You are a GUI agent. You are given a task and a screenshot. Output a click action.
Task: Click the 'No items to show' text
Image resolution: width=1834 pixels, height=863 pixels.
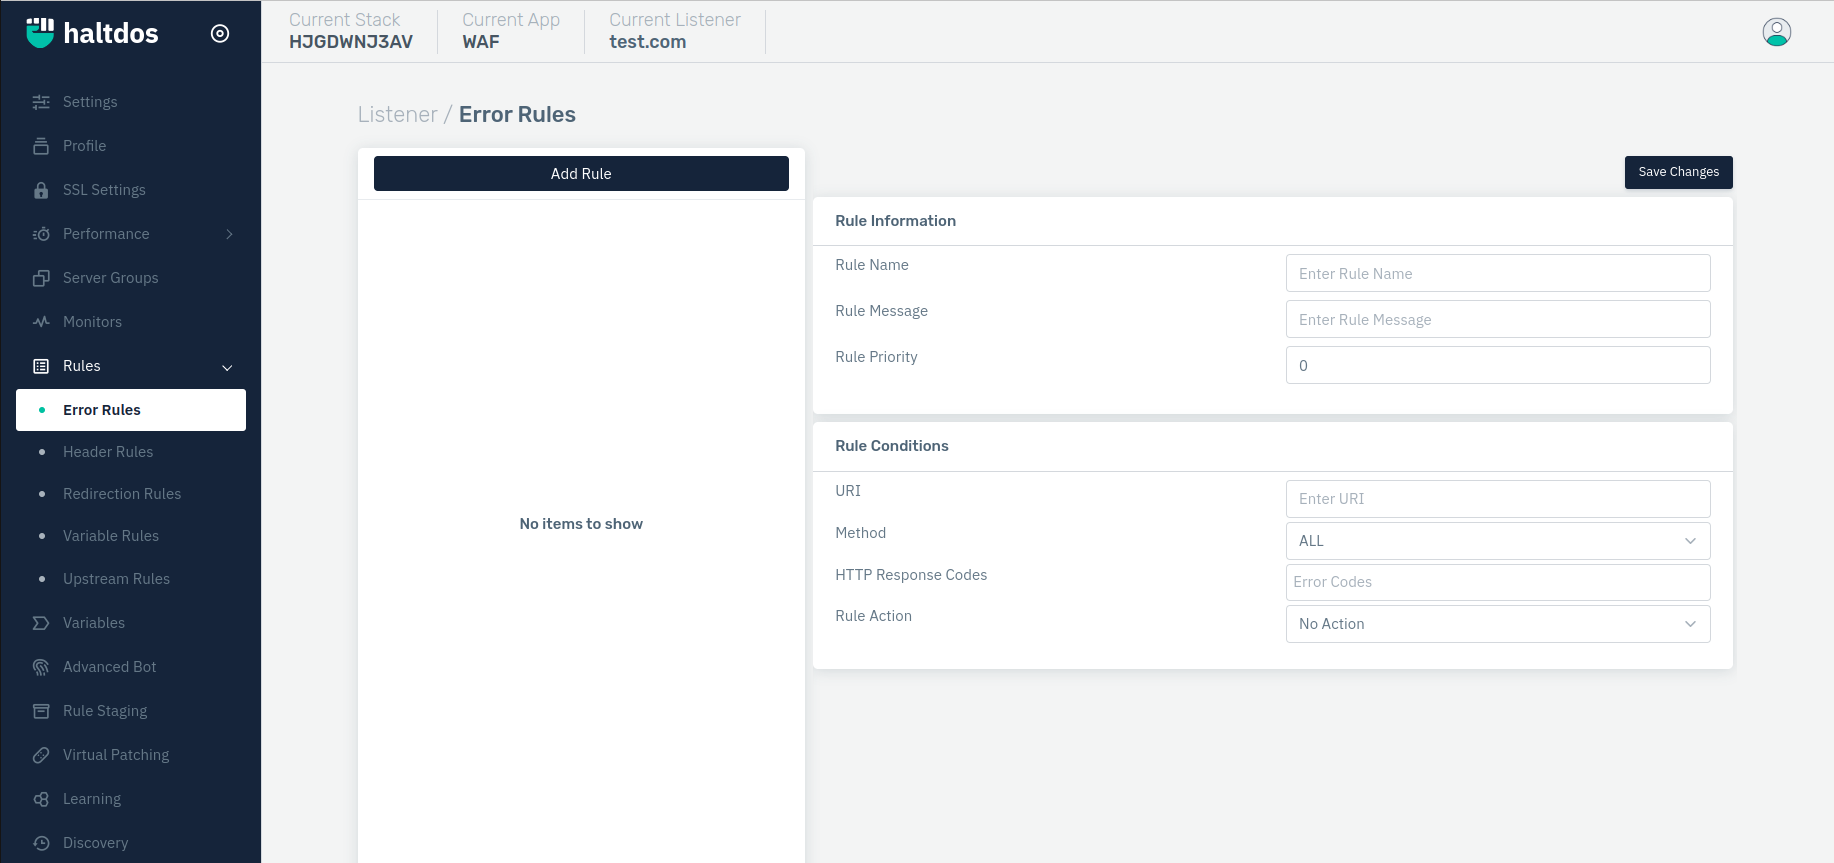[581, 524]
